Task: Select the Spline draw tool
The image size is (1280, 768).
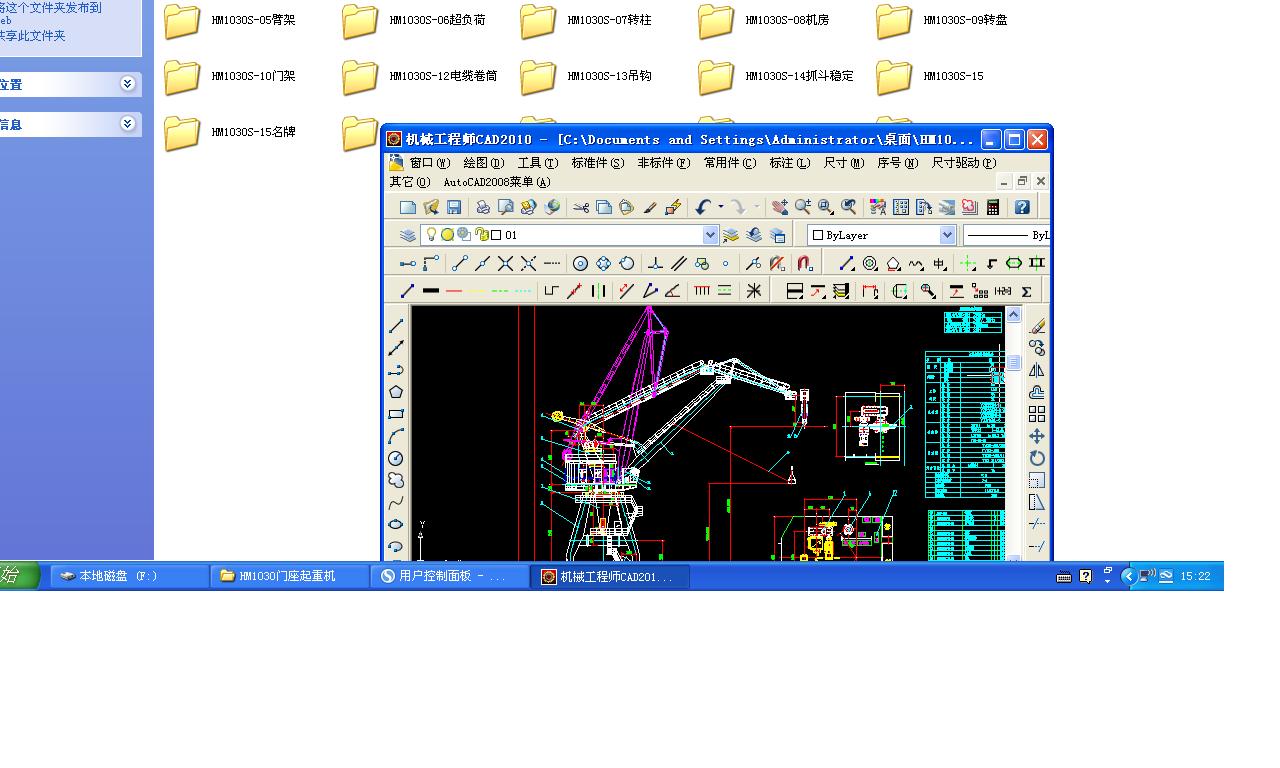Action: [x=396, y=502]
